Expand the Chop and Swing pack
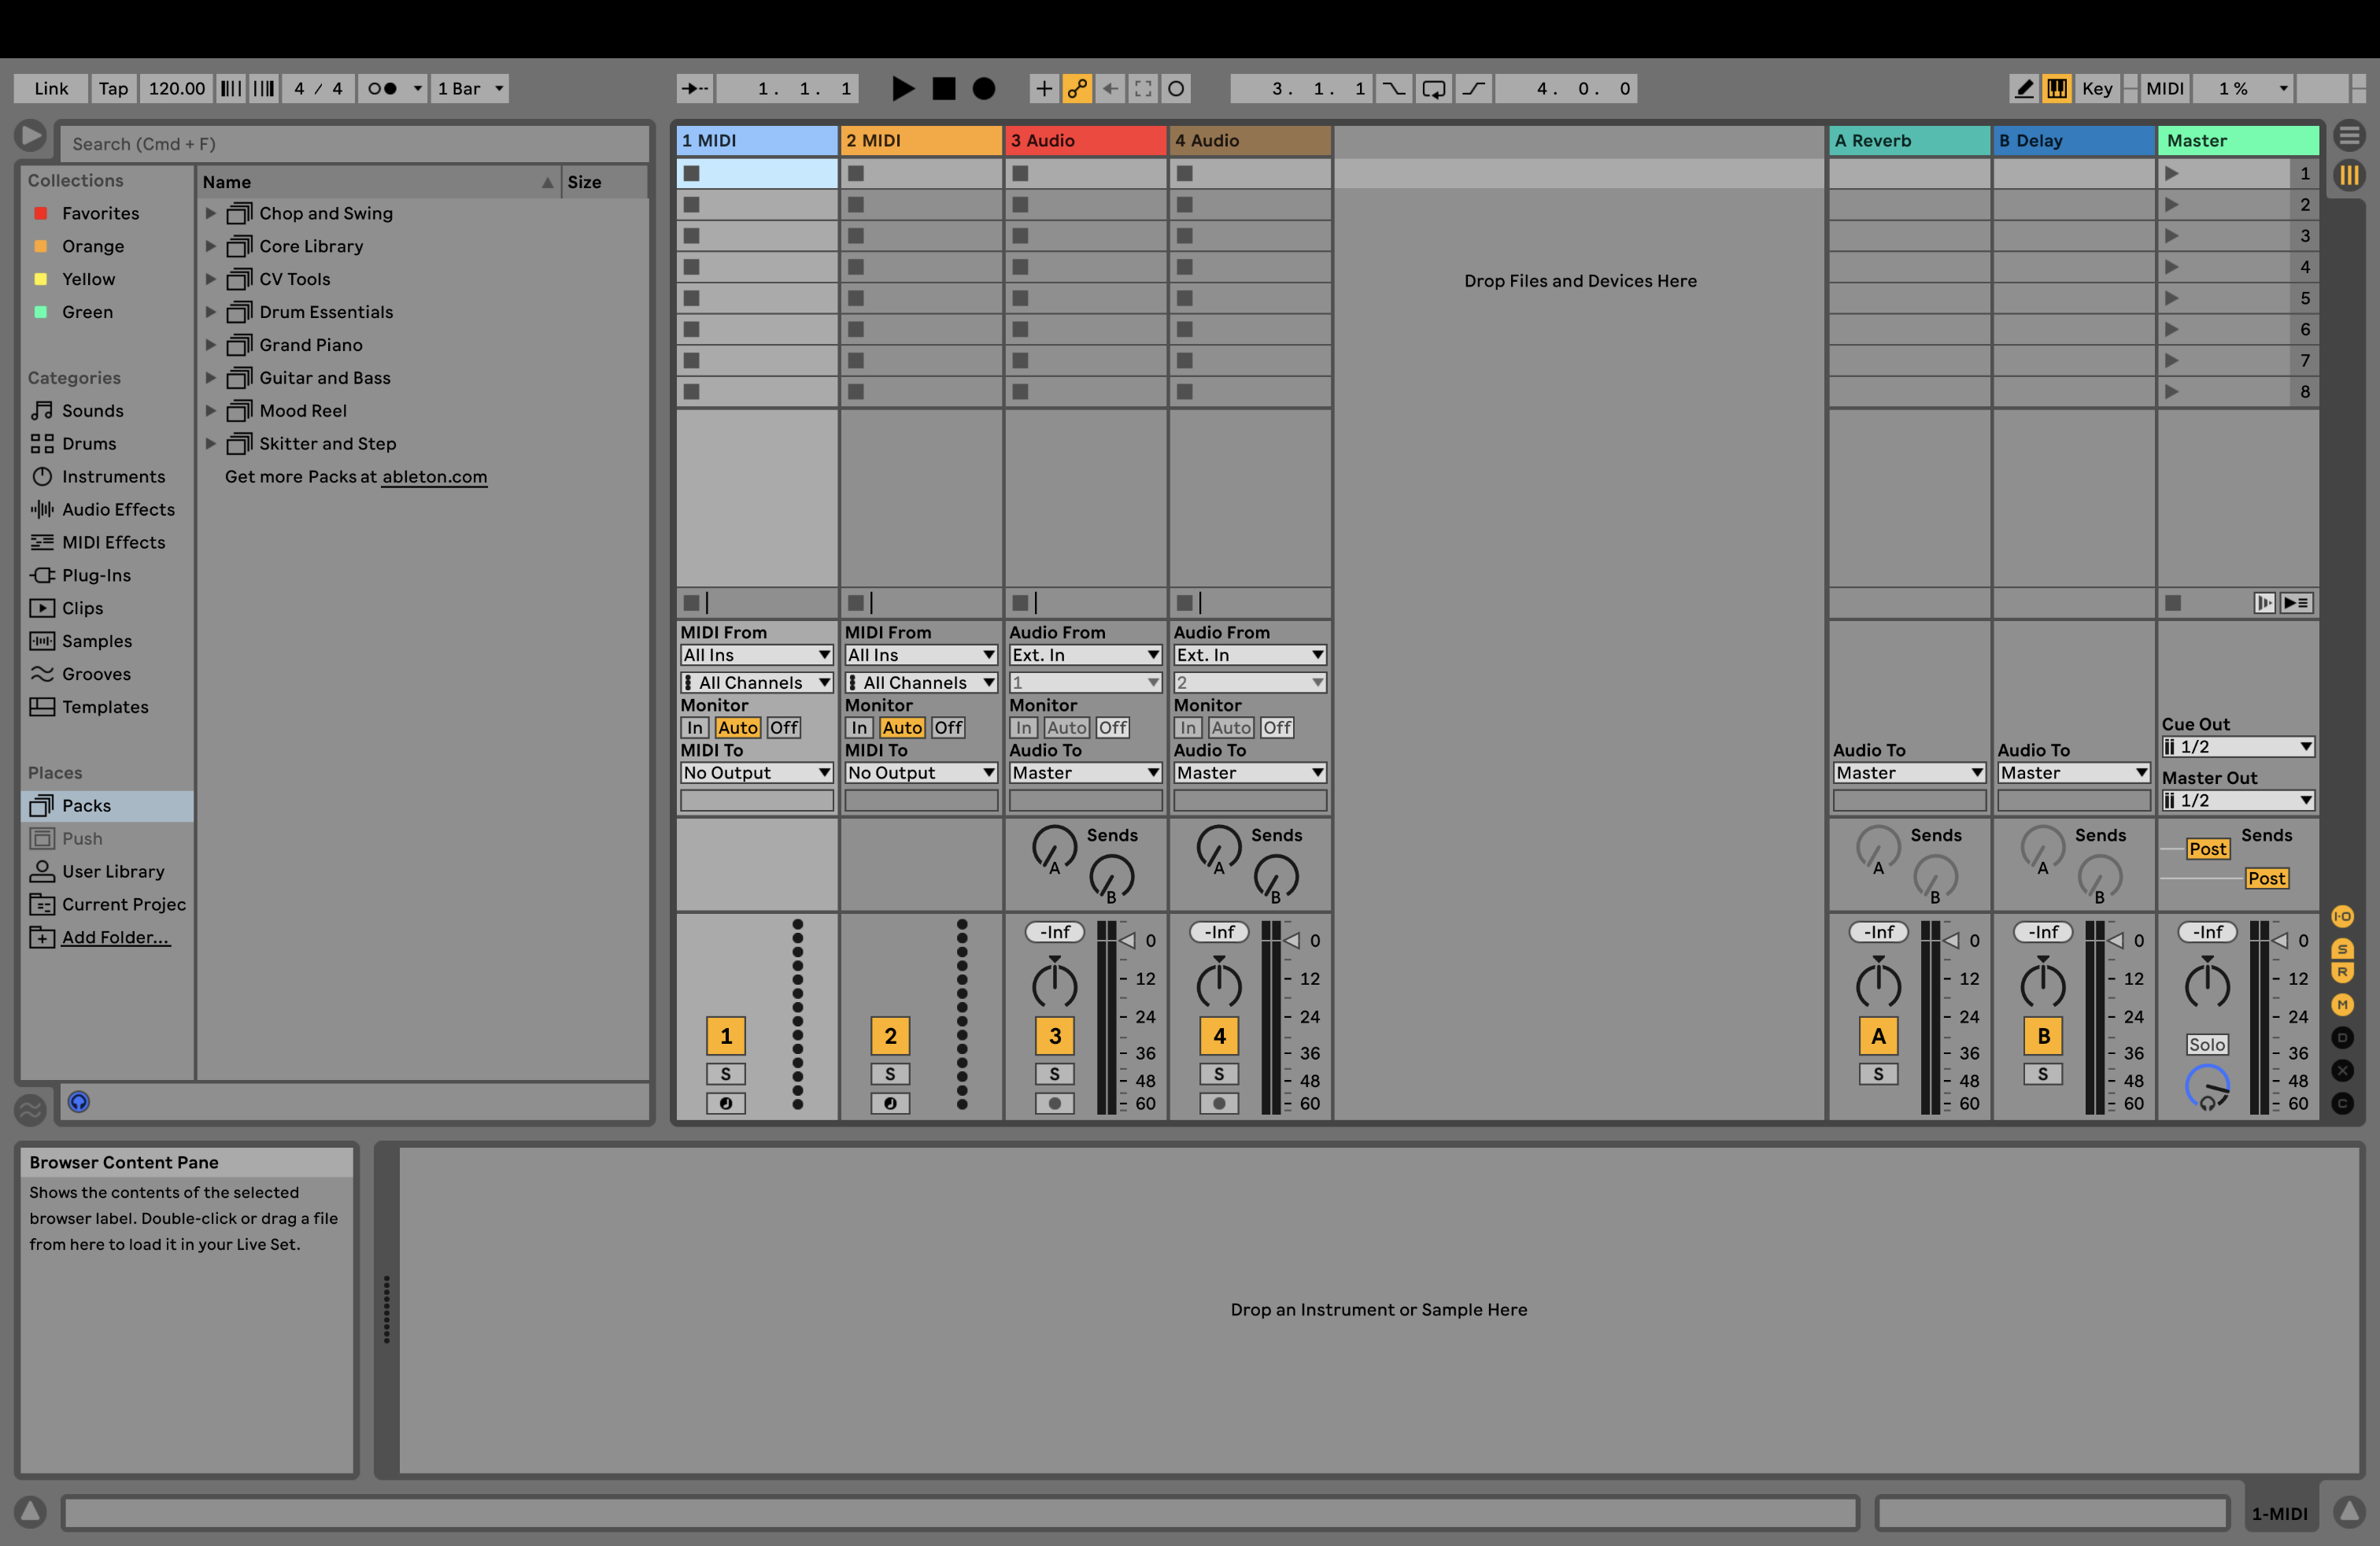Viewport: 2380px width, 1546px height. [x=210, y=213]
